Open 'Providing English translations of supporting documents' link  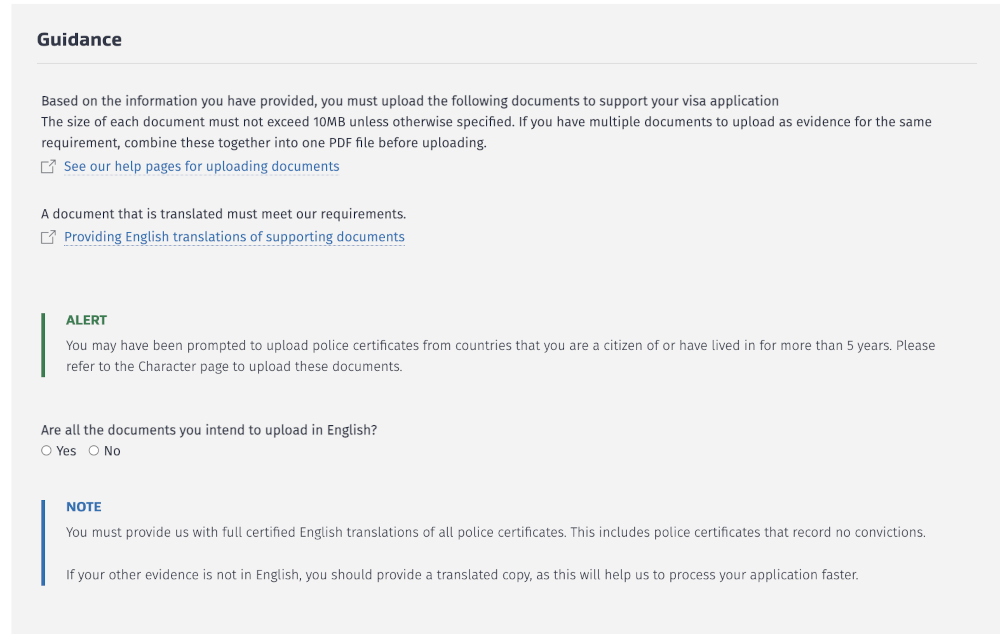coord(234,237)
